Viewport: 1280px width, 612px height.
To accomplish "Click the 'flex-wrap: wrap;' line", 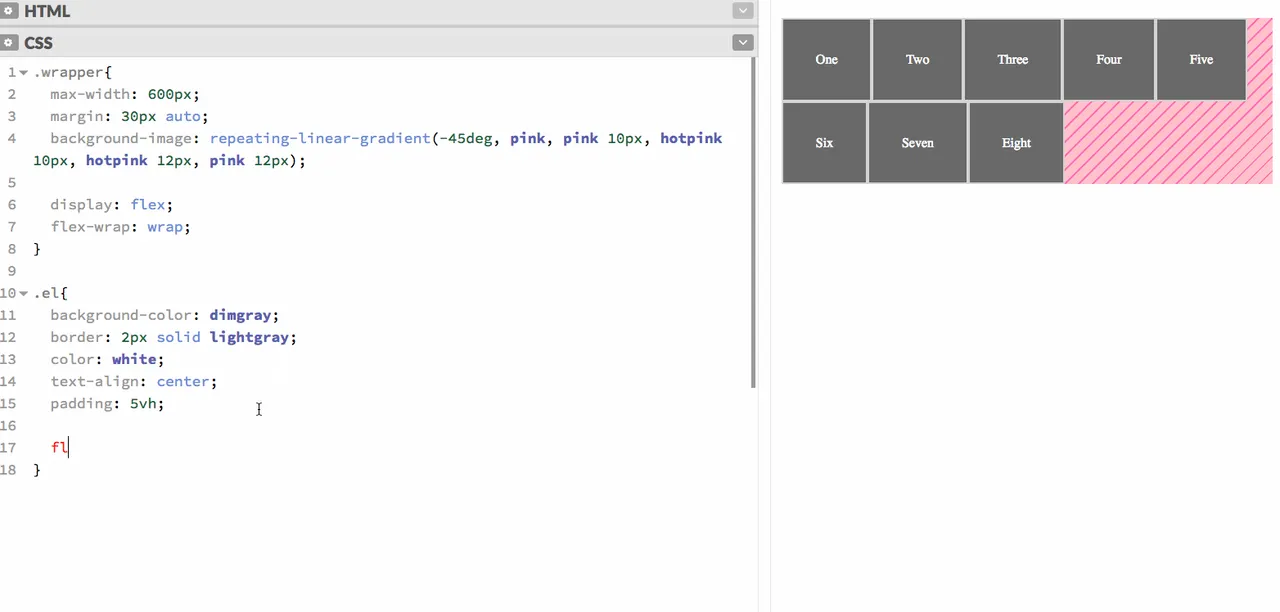I will coord(121,227).
